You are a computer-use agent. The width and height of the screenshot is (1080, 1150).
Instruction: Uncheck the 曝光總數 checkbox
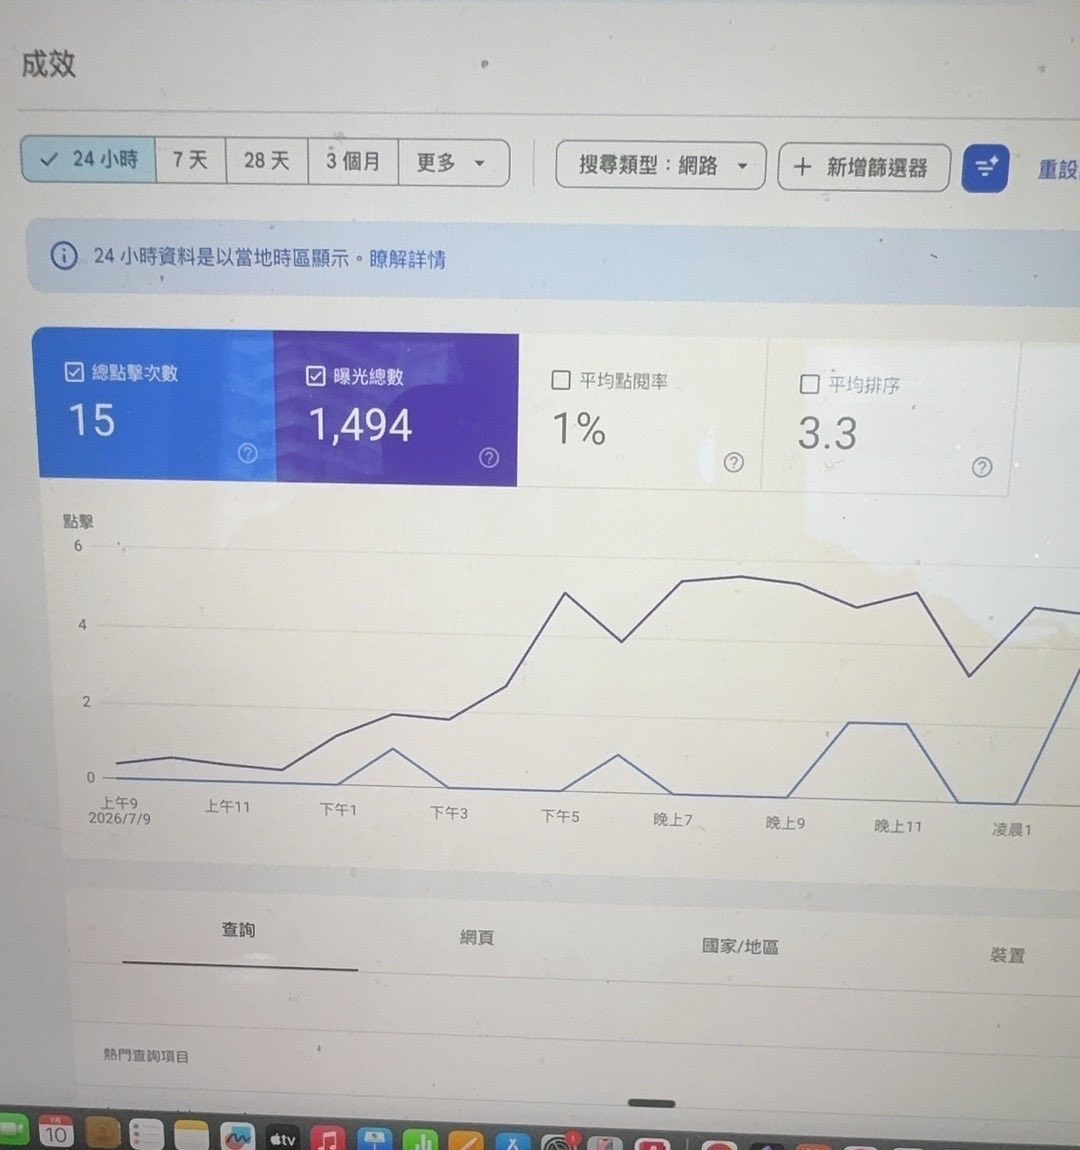(315, 376)
